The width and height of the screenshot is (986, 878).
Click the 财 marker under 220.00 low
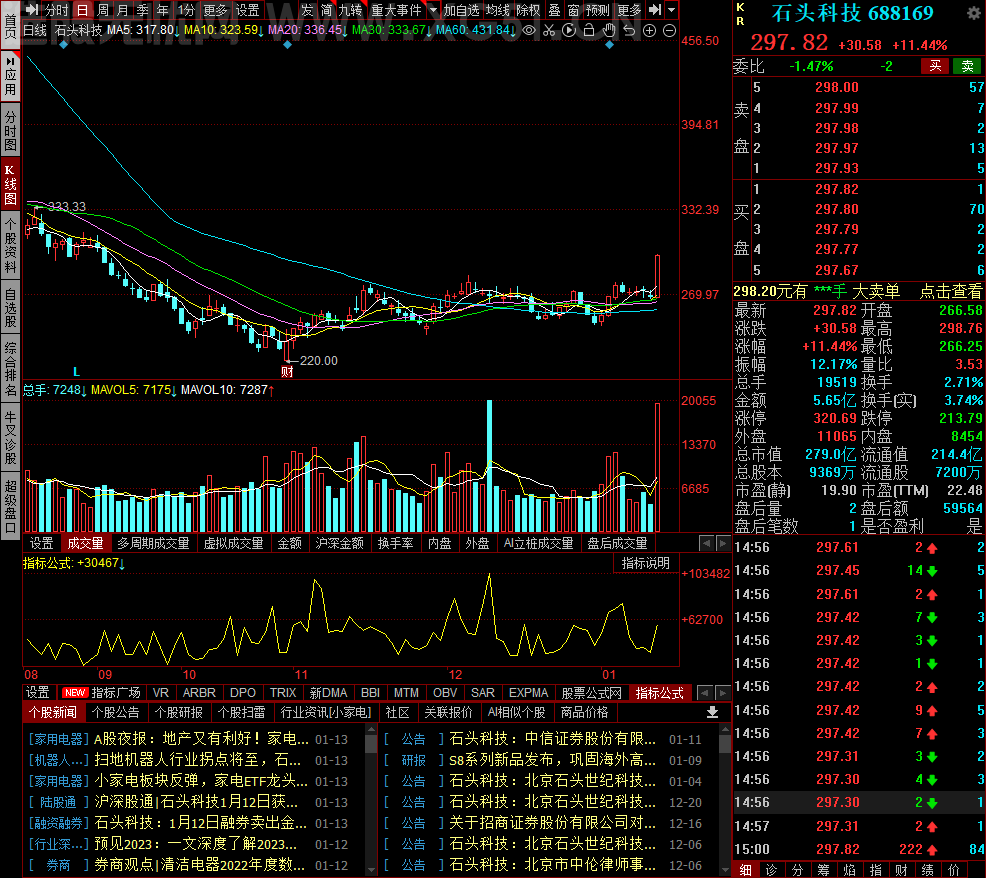[287, 372]
